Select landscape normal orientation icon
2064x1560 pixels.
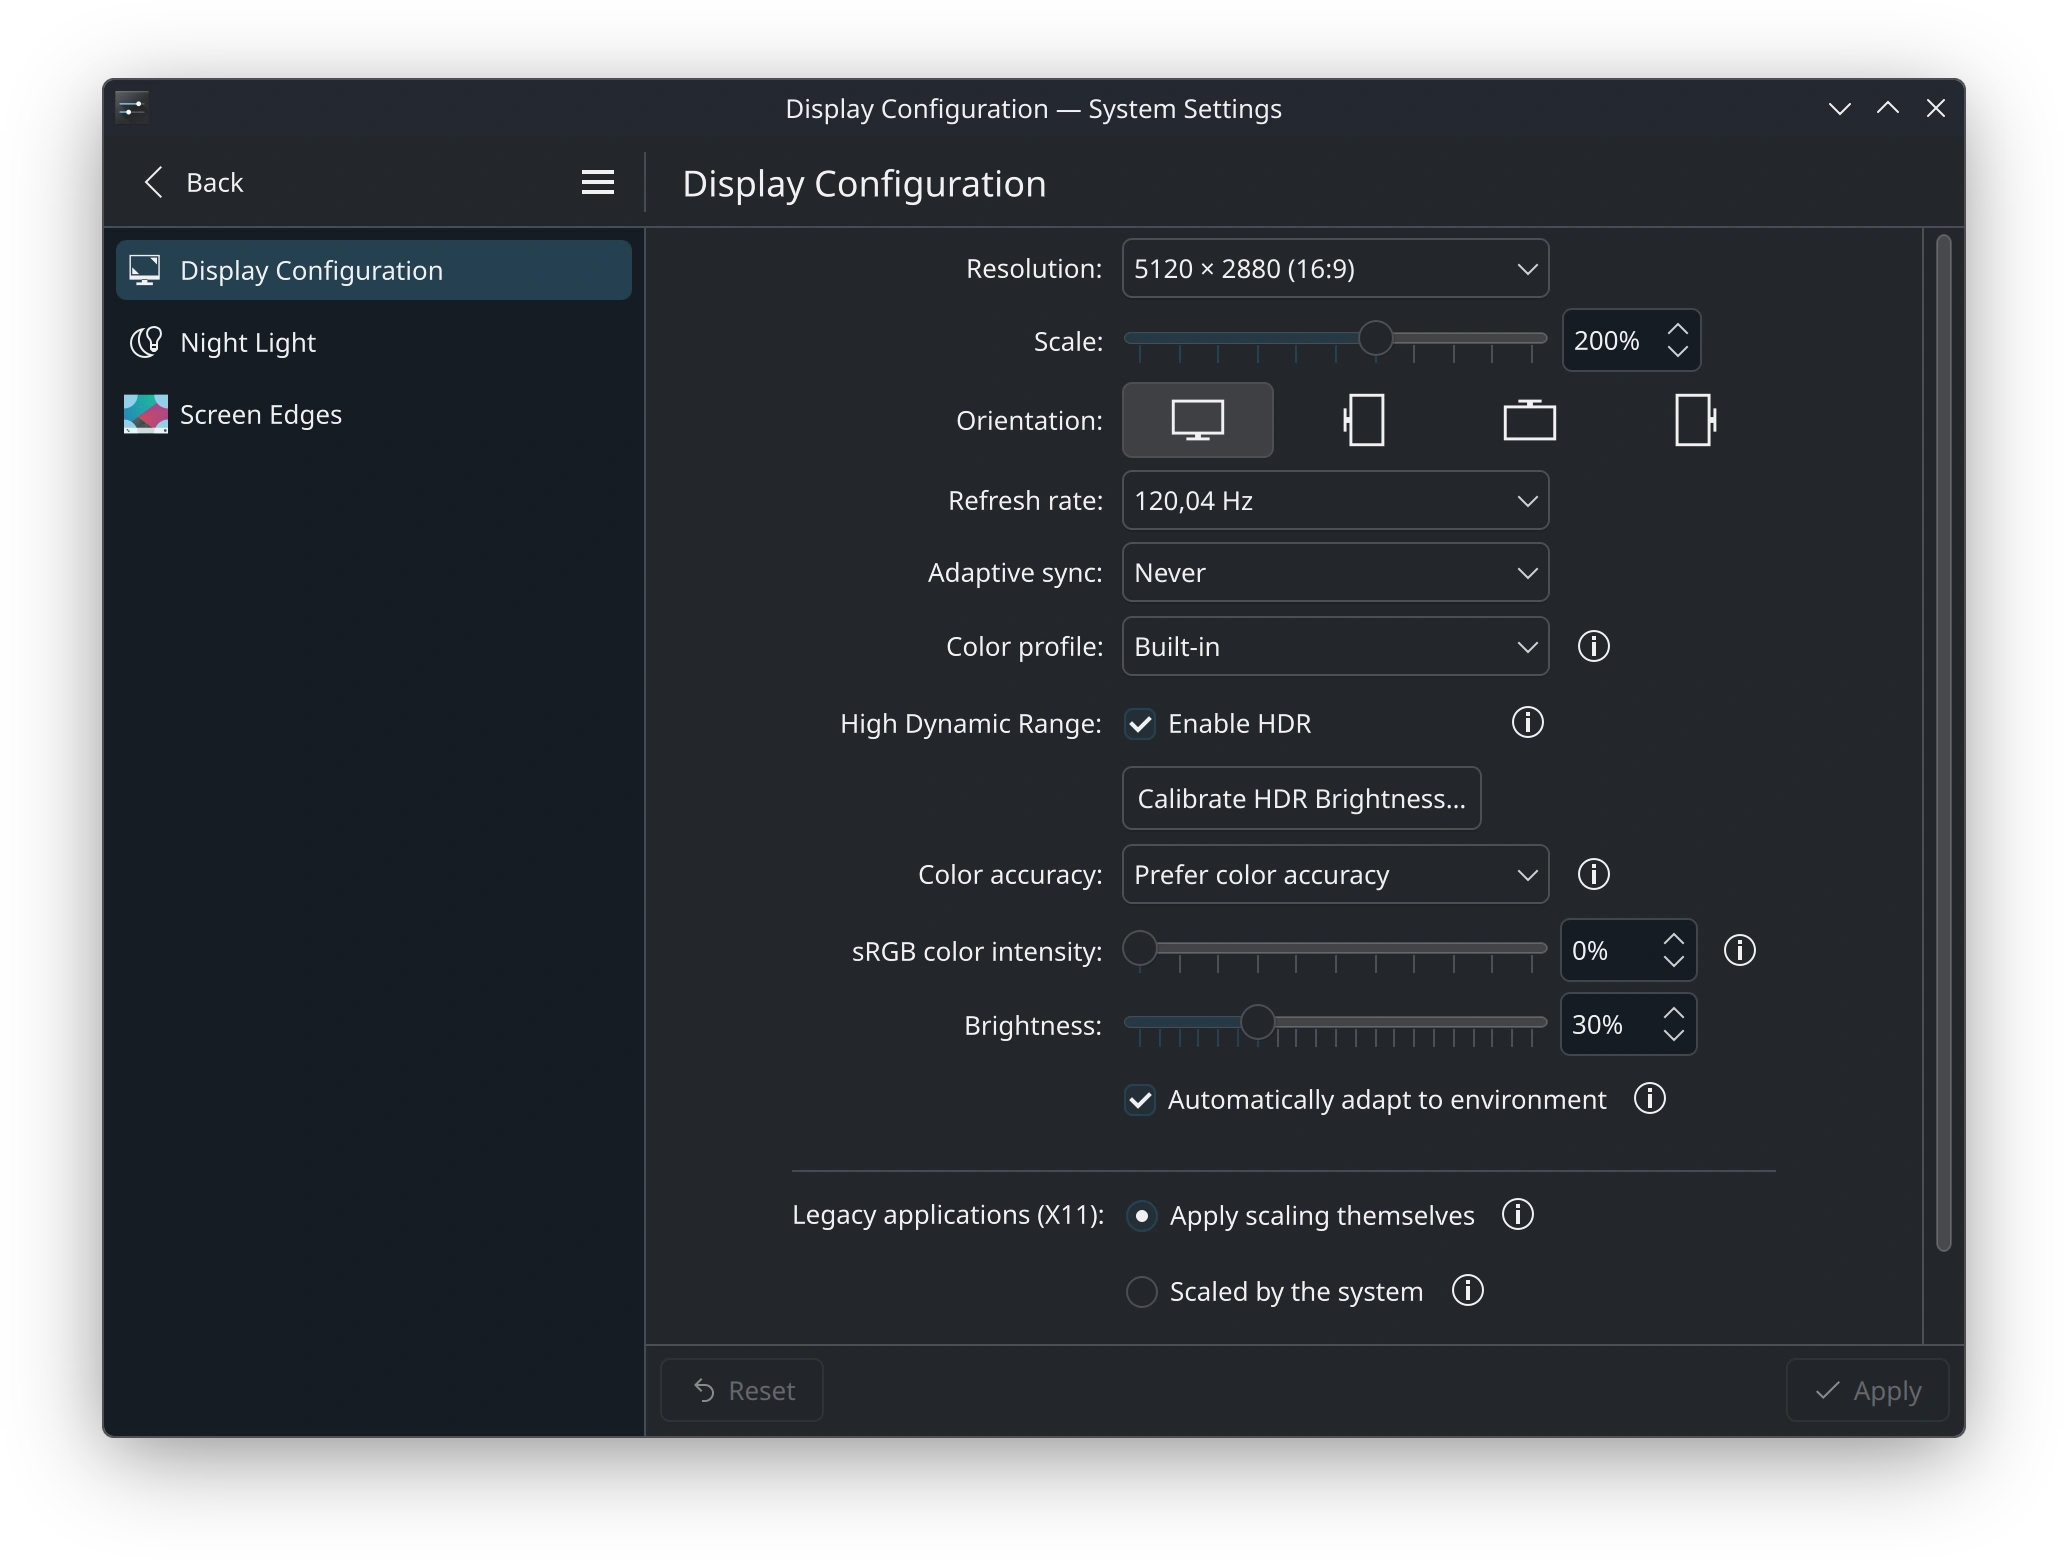[x=1197, y=420]
